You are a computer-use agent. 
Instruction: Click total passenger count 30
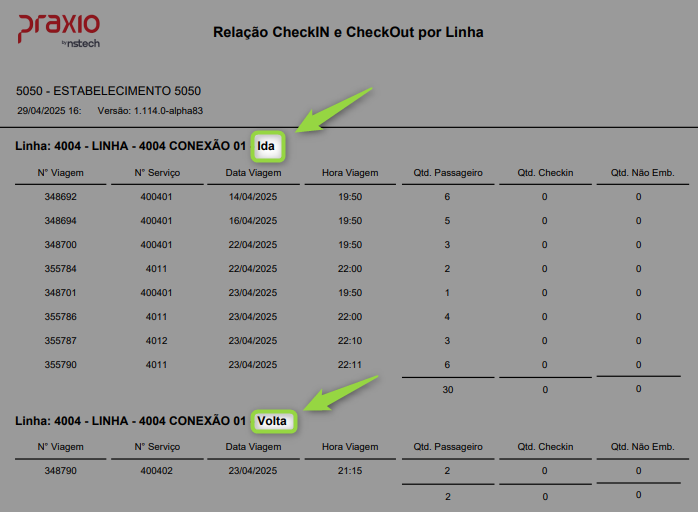pos(448,390)
